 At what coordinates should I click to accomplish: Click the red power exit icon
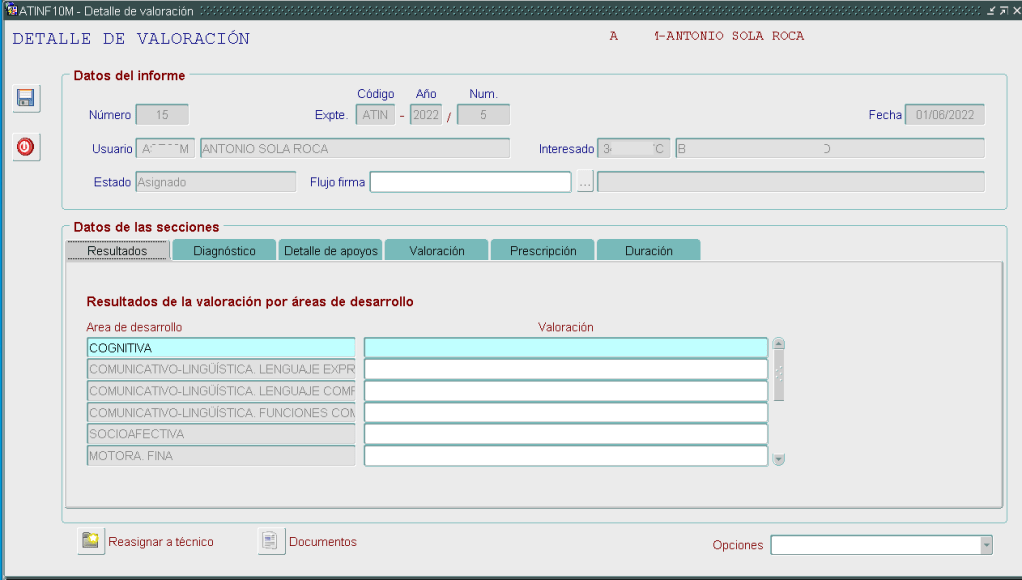(x=26, y=147)
